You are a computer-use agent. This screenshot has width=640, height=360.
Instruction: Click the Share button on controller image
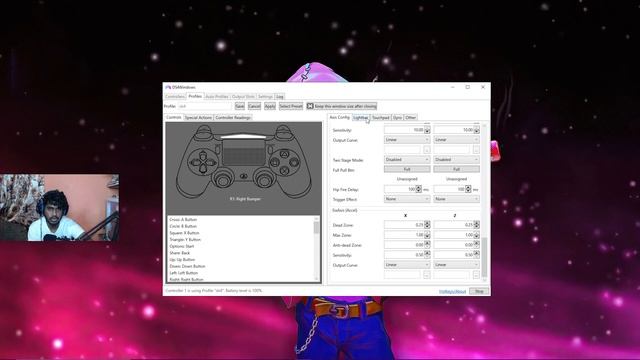pyautogui.click(x=218, y=149)
